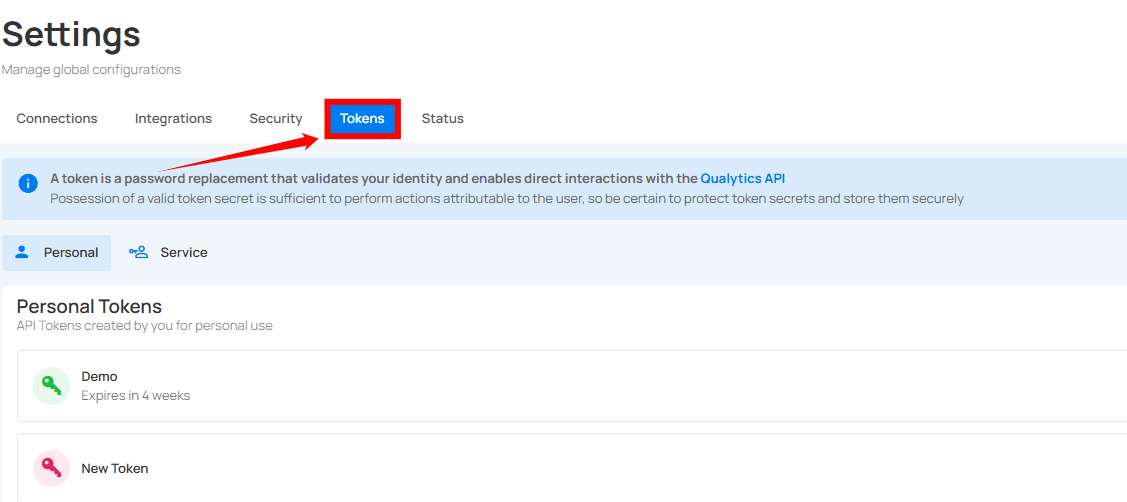Click 'Manage global configurations' subtitle
This screenshot has width=1127, height=502.
91,70
